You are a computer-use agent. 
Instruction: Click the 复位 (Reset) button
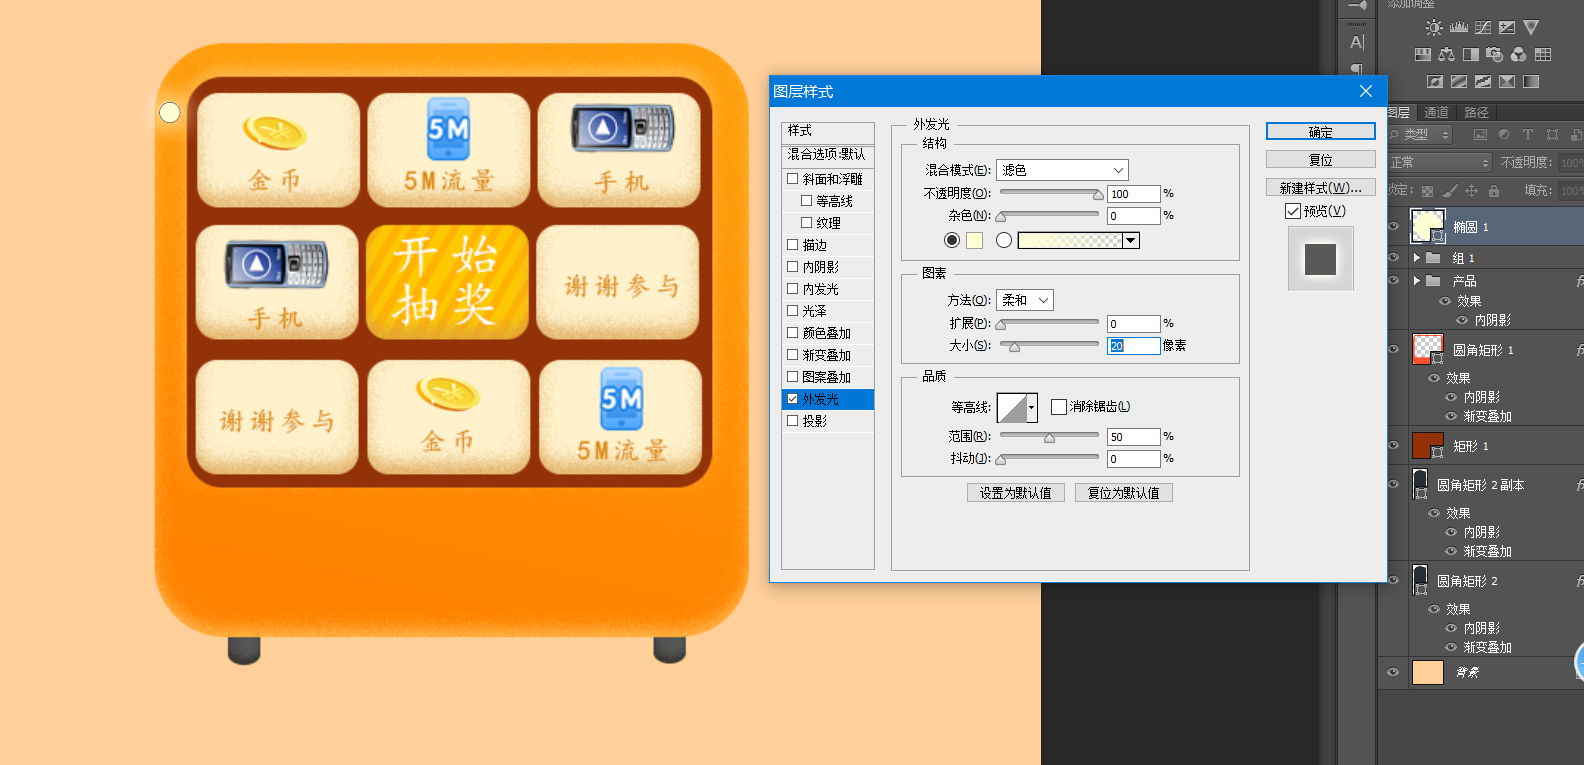(x=1321, y=160)
